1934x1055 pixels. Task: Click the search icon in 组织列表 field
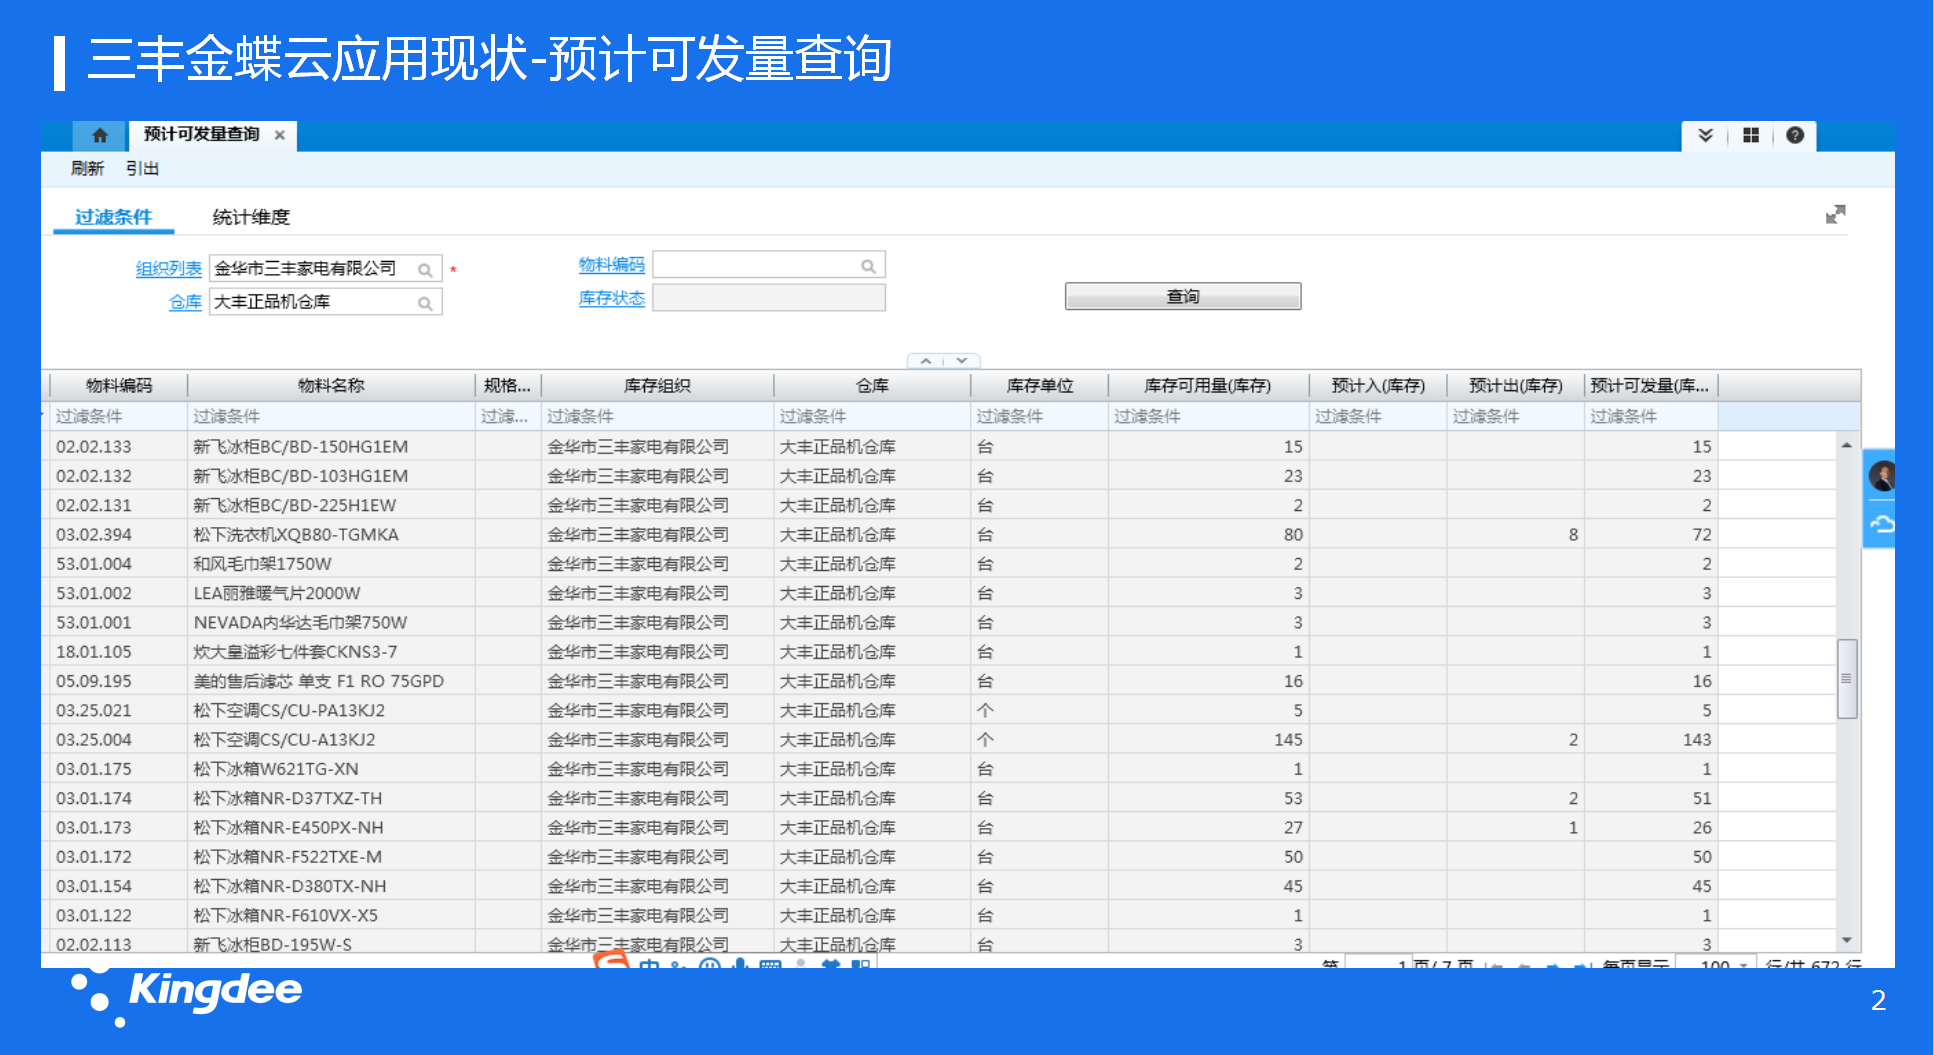[425, 270]
